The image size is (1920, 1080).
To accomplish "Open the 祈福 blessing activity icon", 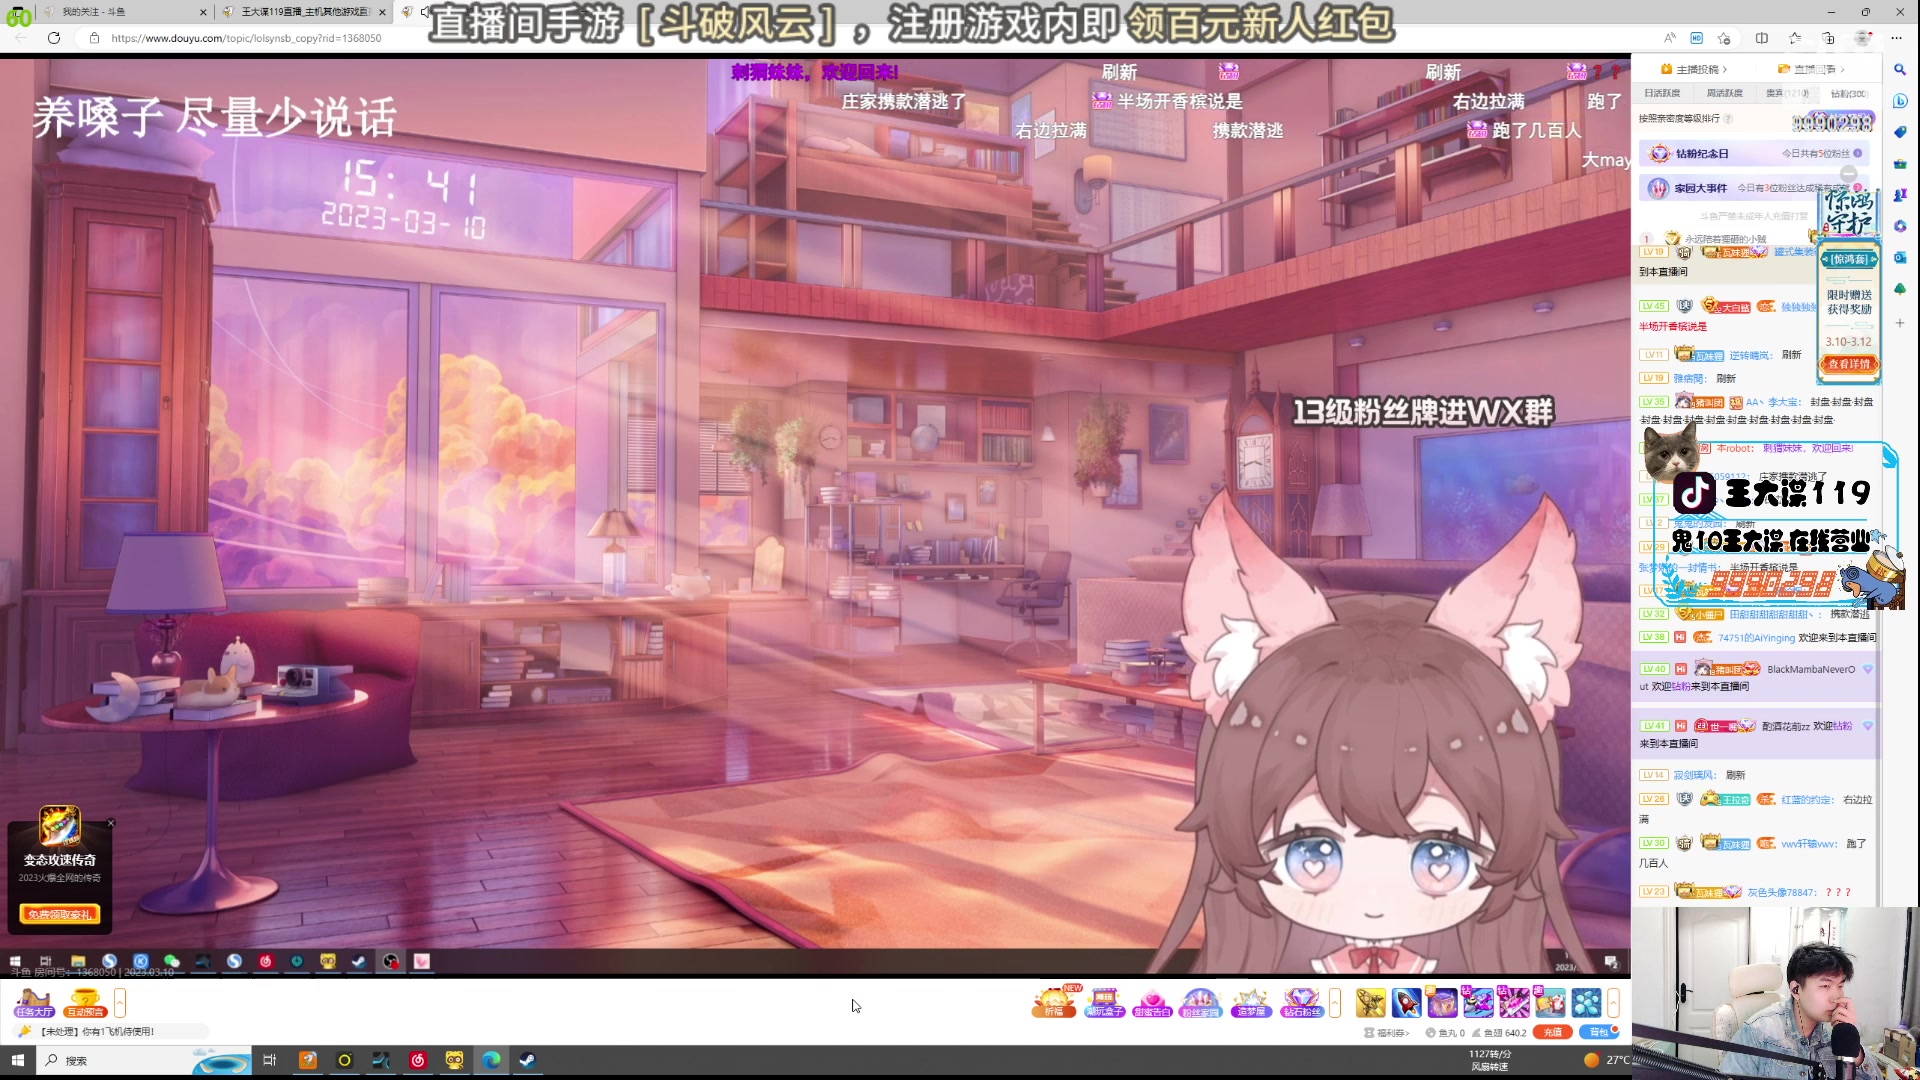I will tap(1054, 1002).
